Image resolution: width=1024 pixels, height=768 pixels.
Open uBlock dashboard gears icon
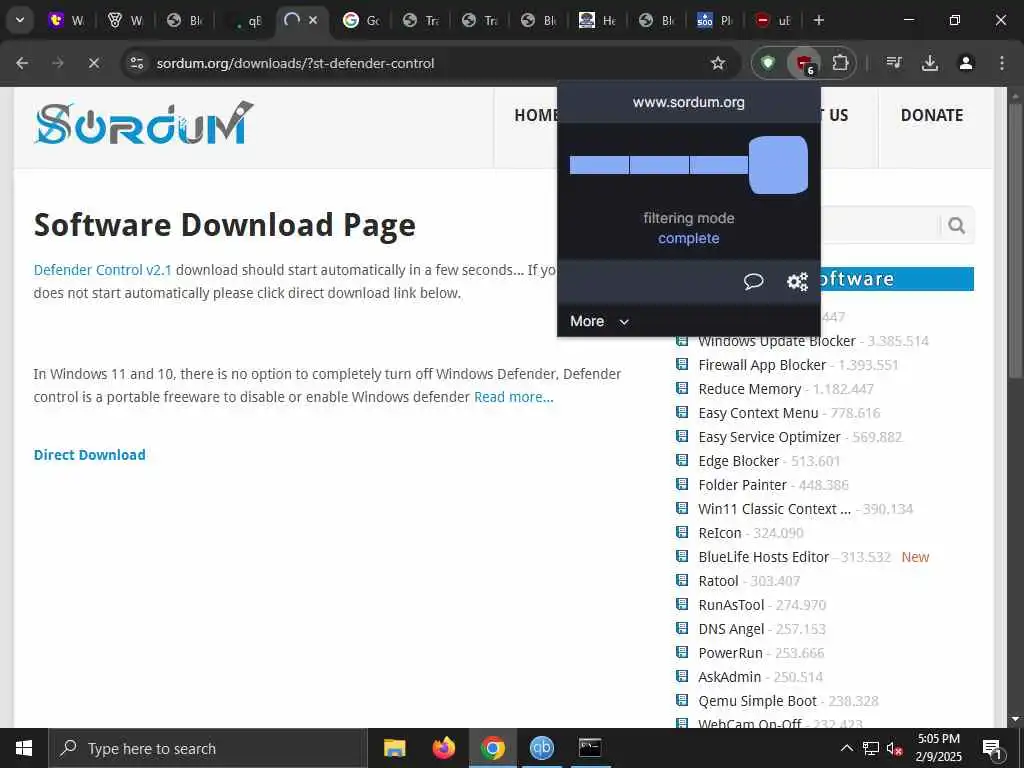797,281
